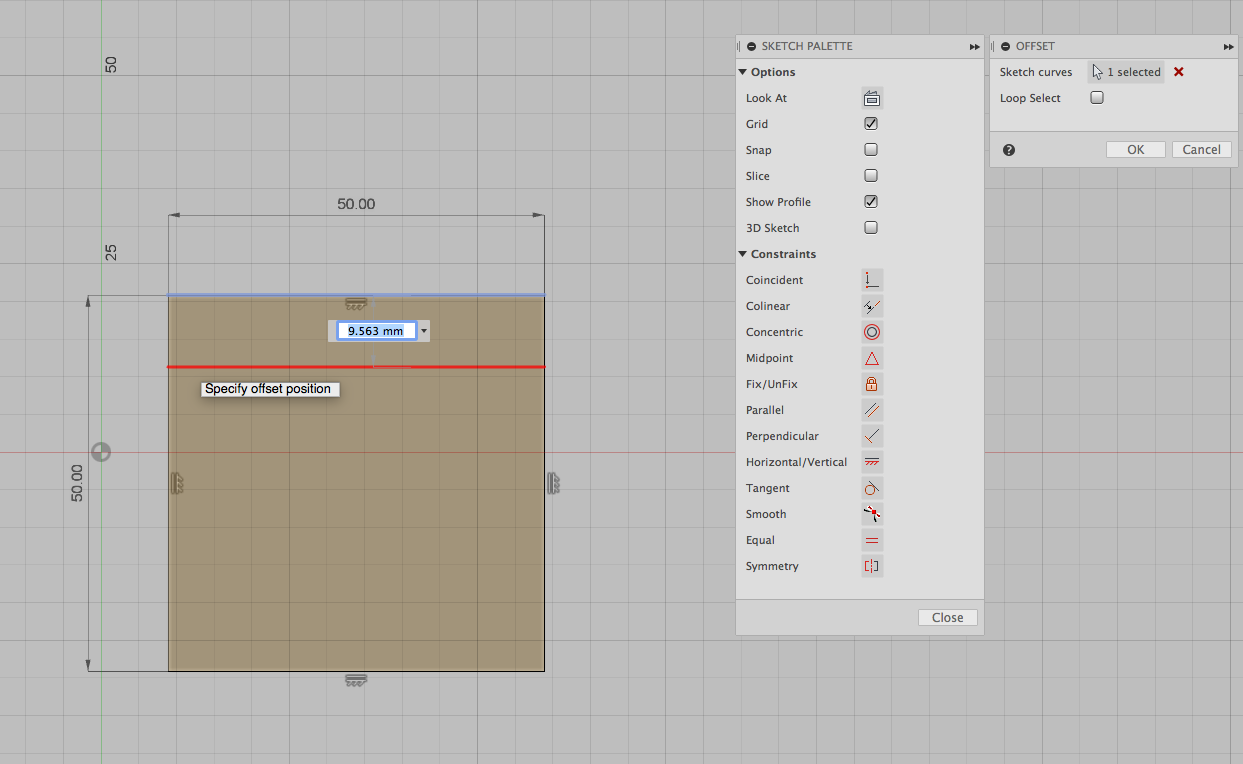Select the Equal constraint icon
Screen dimensions: 1243x764
pos(871,540)
